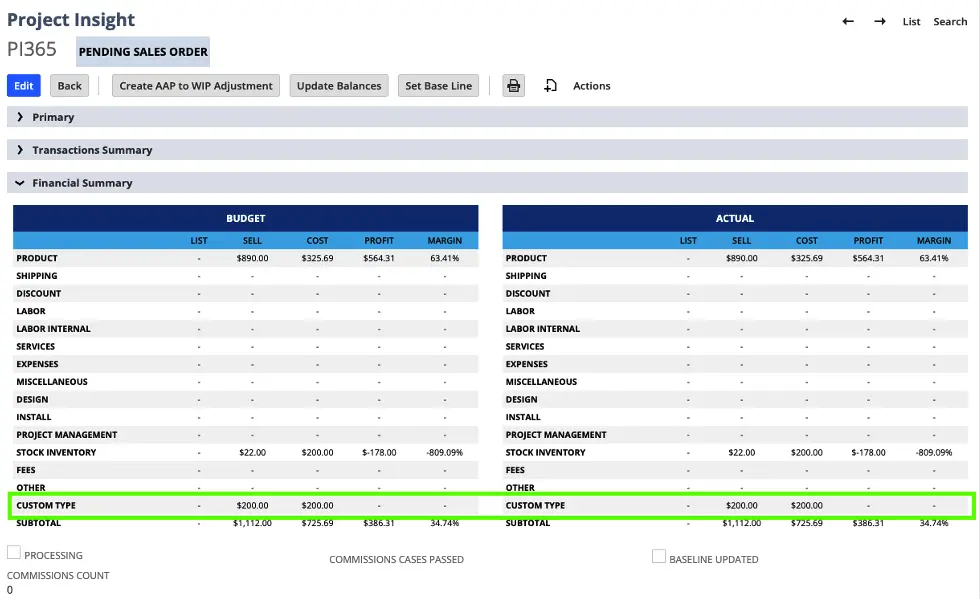
Task: Click Create AAP to WIP Adjustment
Action: (x=196, y=86)
